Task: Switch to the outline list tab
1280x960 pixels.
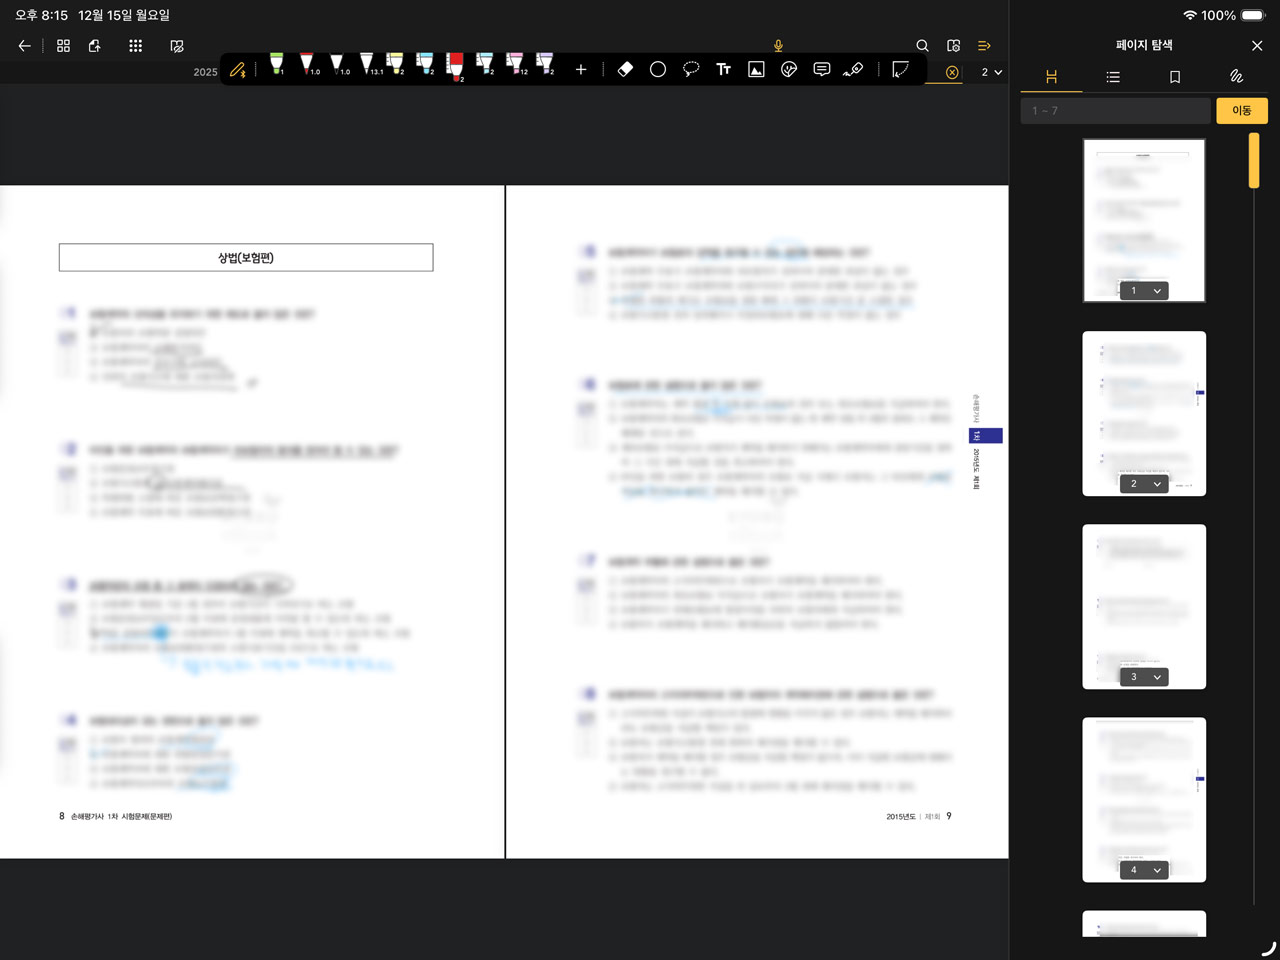Action: click(x=1113, y=77)
